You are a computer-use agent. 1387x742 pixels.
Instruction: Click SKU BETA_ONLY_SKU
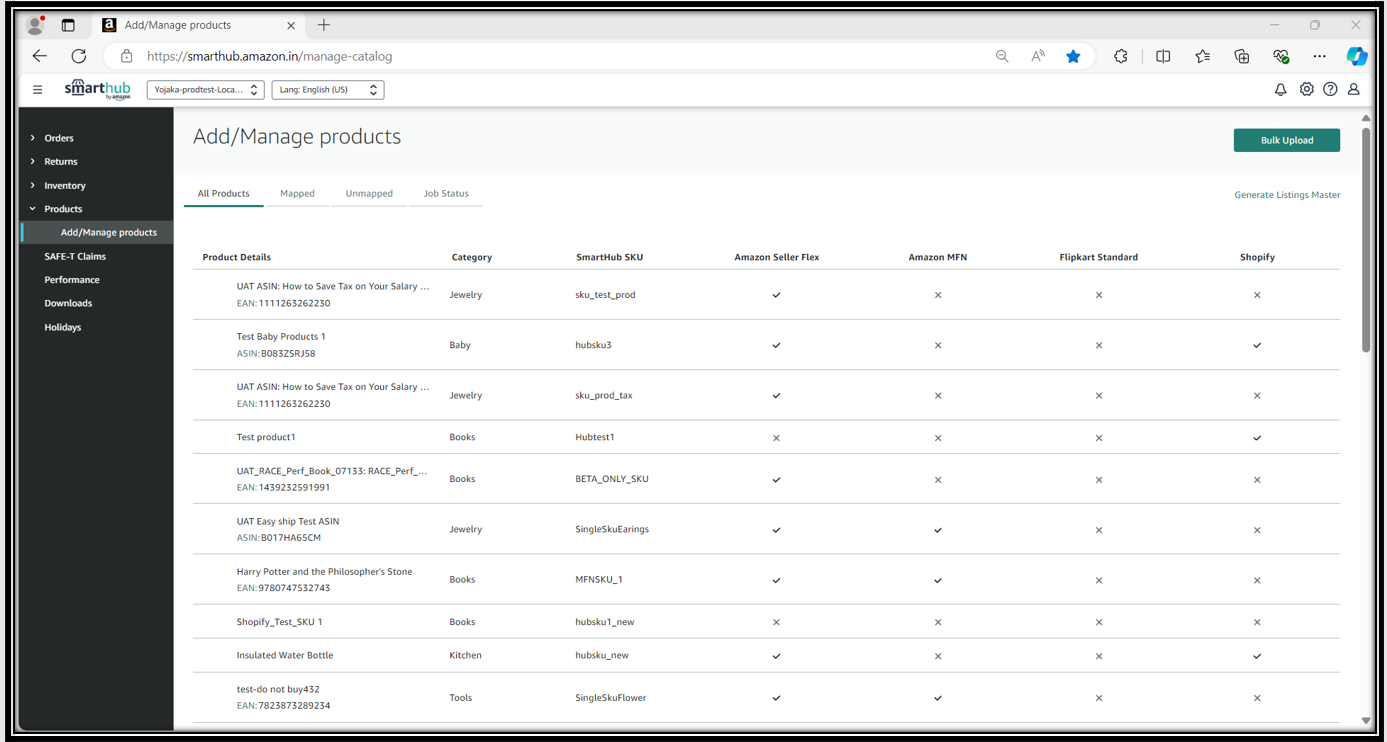click(612, 479)
